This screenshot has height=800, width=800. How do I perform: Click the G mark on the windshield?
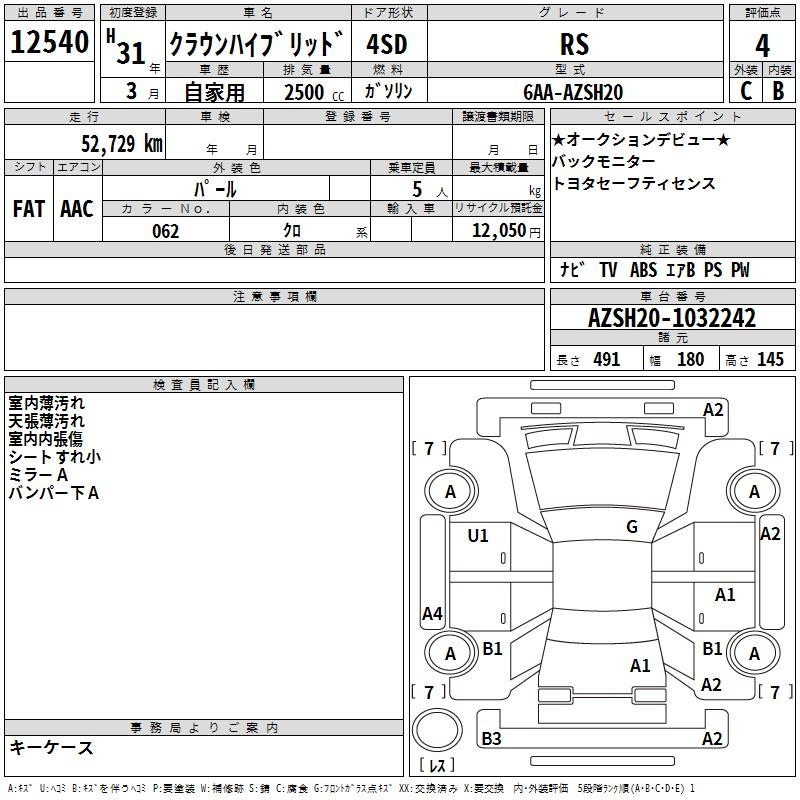tap(632, 527)
